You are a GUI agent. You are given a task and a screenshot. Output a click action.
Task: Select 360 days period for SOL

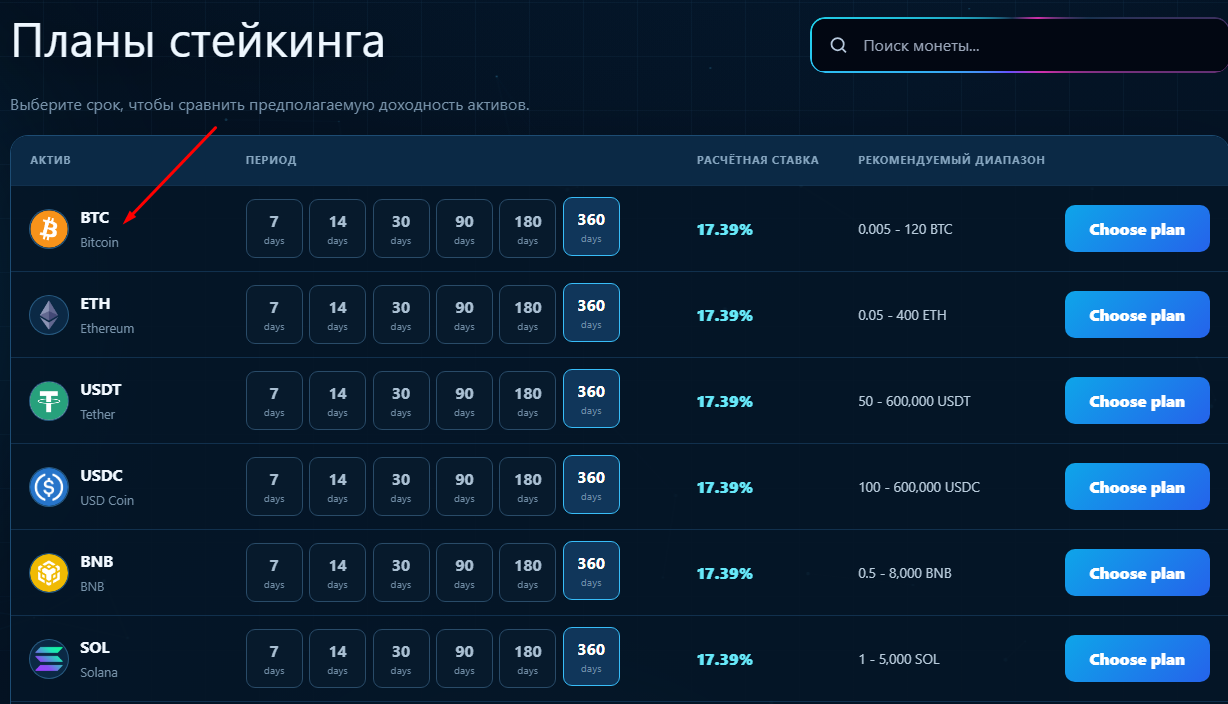tap(591, 657)
